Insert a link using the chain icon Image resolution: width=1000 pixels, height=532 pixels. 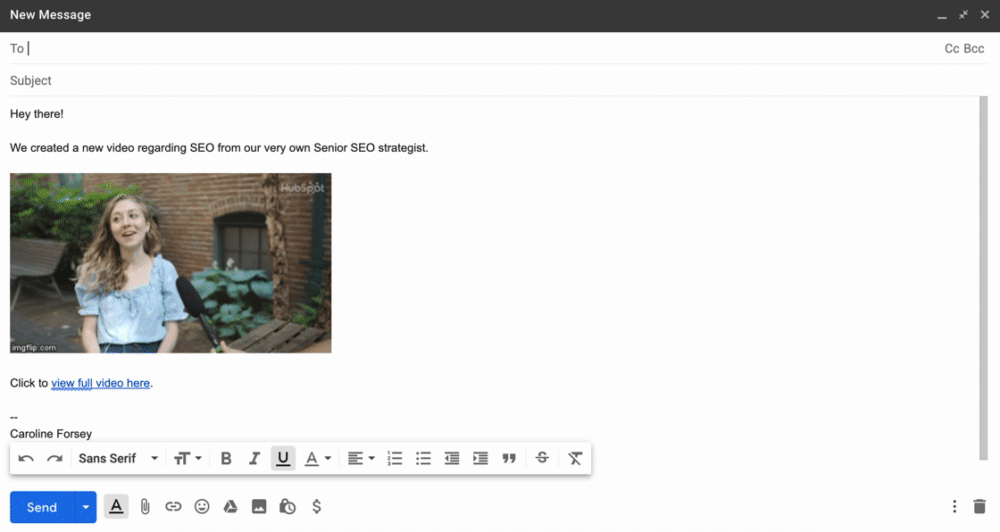[173, 507]
